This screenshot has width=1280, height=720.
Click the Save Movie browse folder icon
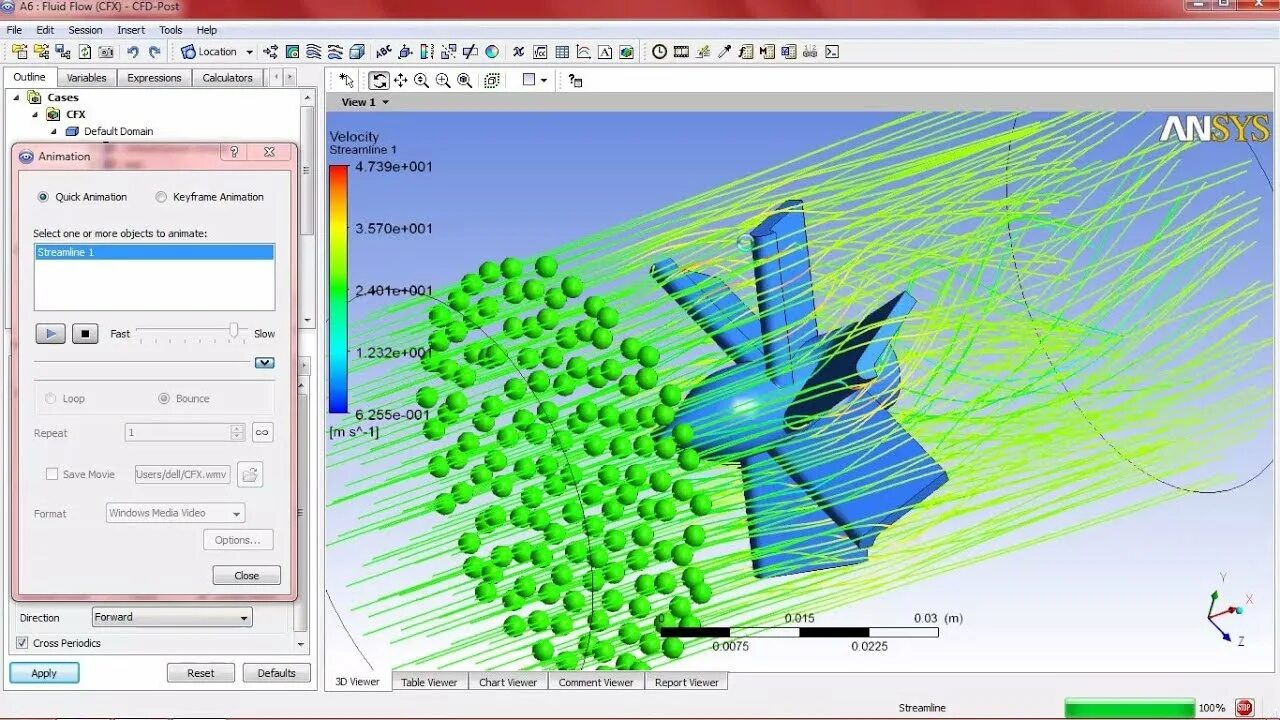click(250, 474)
